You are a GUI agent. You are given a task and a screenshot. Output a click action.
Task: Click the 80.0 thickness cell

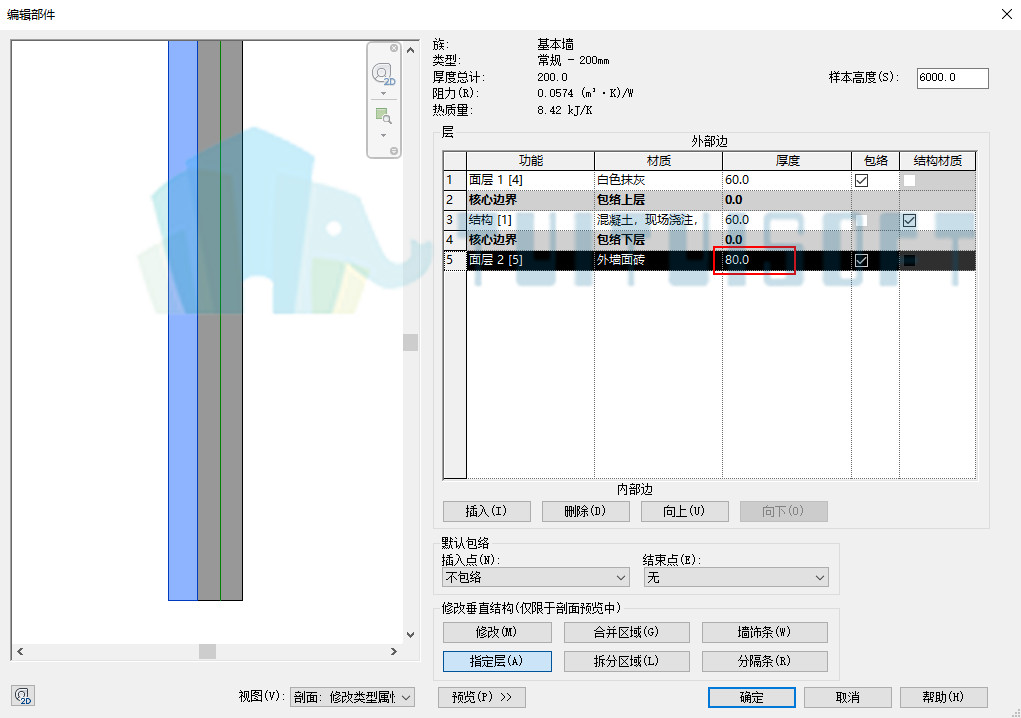pos(787,260)
